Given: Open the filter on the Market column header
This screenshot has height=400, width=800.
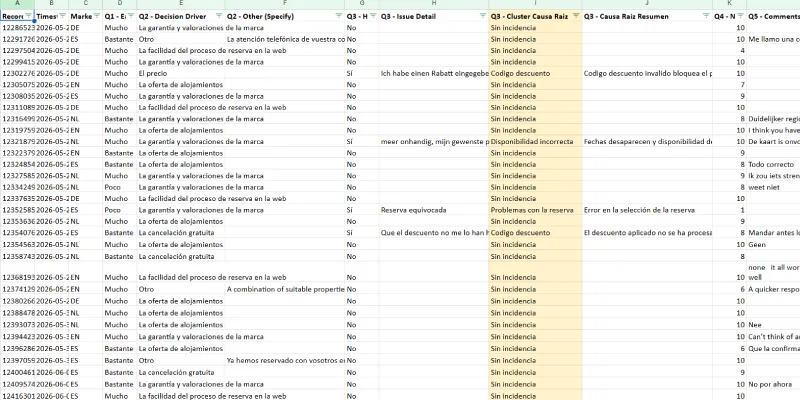Looking at the screenshot, I should (96, 16).
